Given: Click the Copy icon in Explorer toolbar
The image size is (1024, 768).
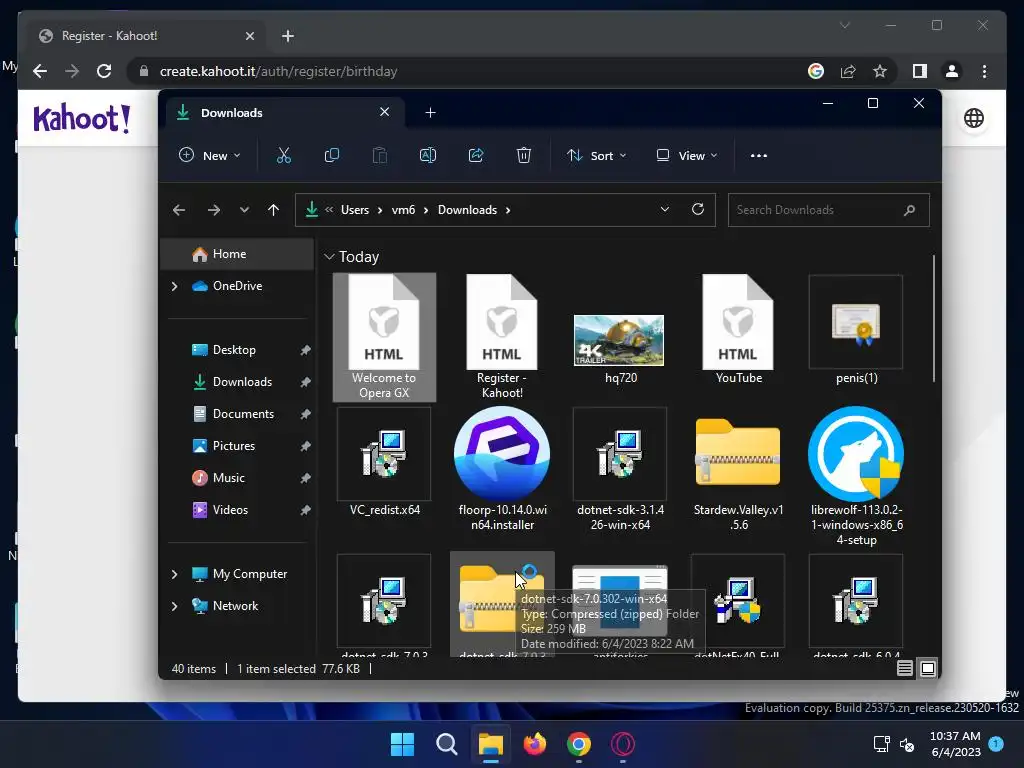Looking at the screenshot, I should pos(332,155).
